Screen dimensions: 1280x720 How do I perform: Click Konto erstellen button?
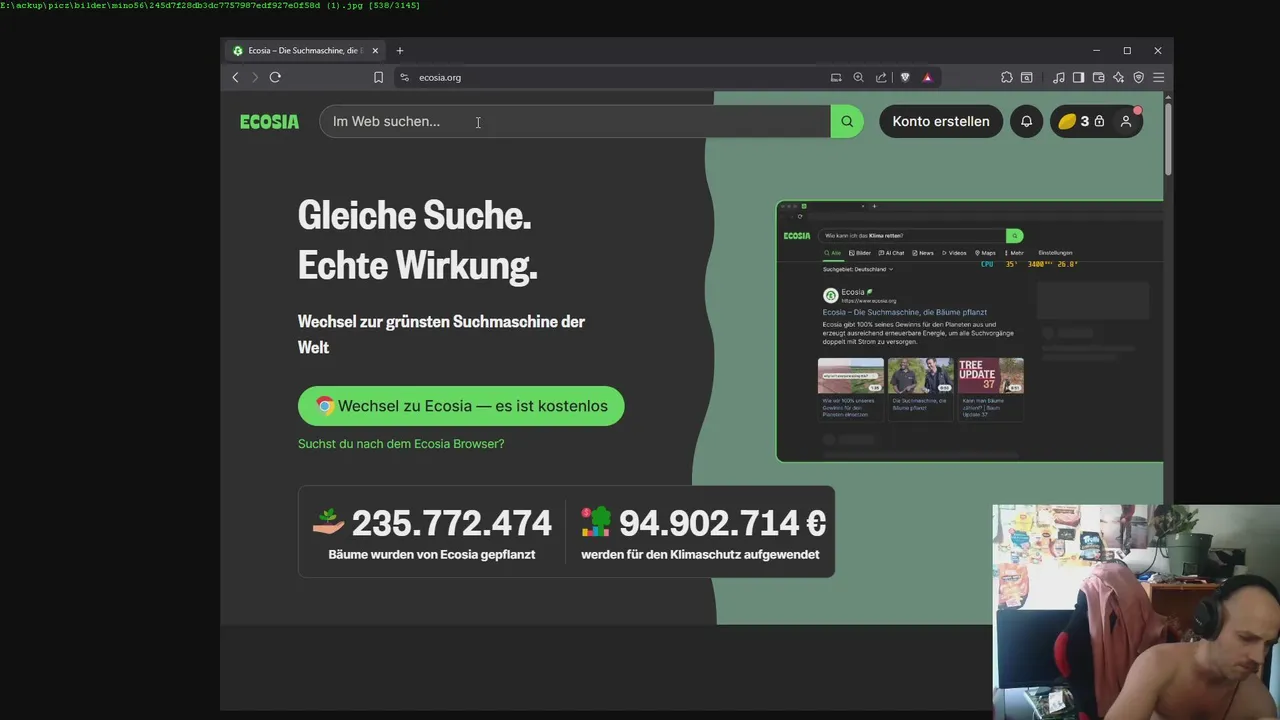tap(941, 121)
